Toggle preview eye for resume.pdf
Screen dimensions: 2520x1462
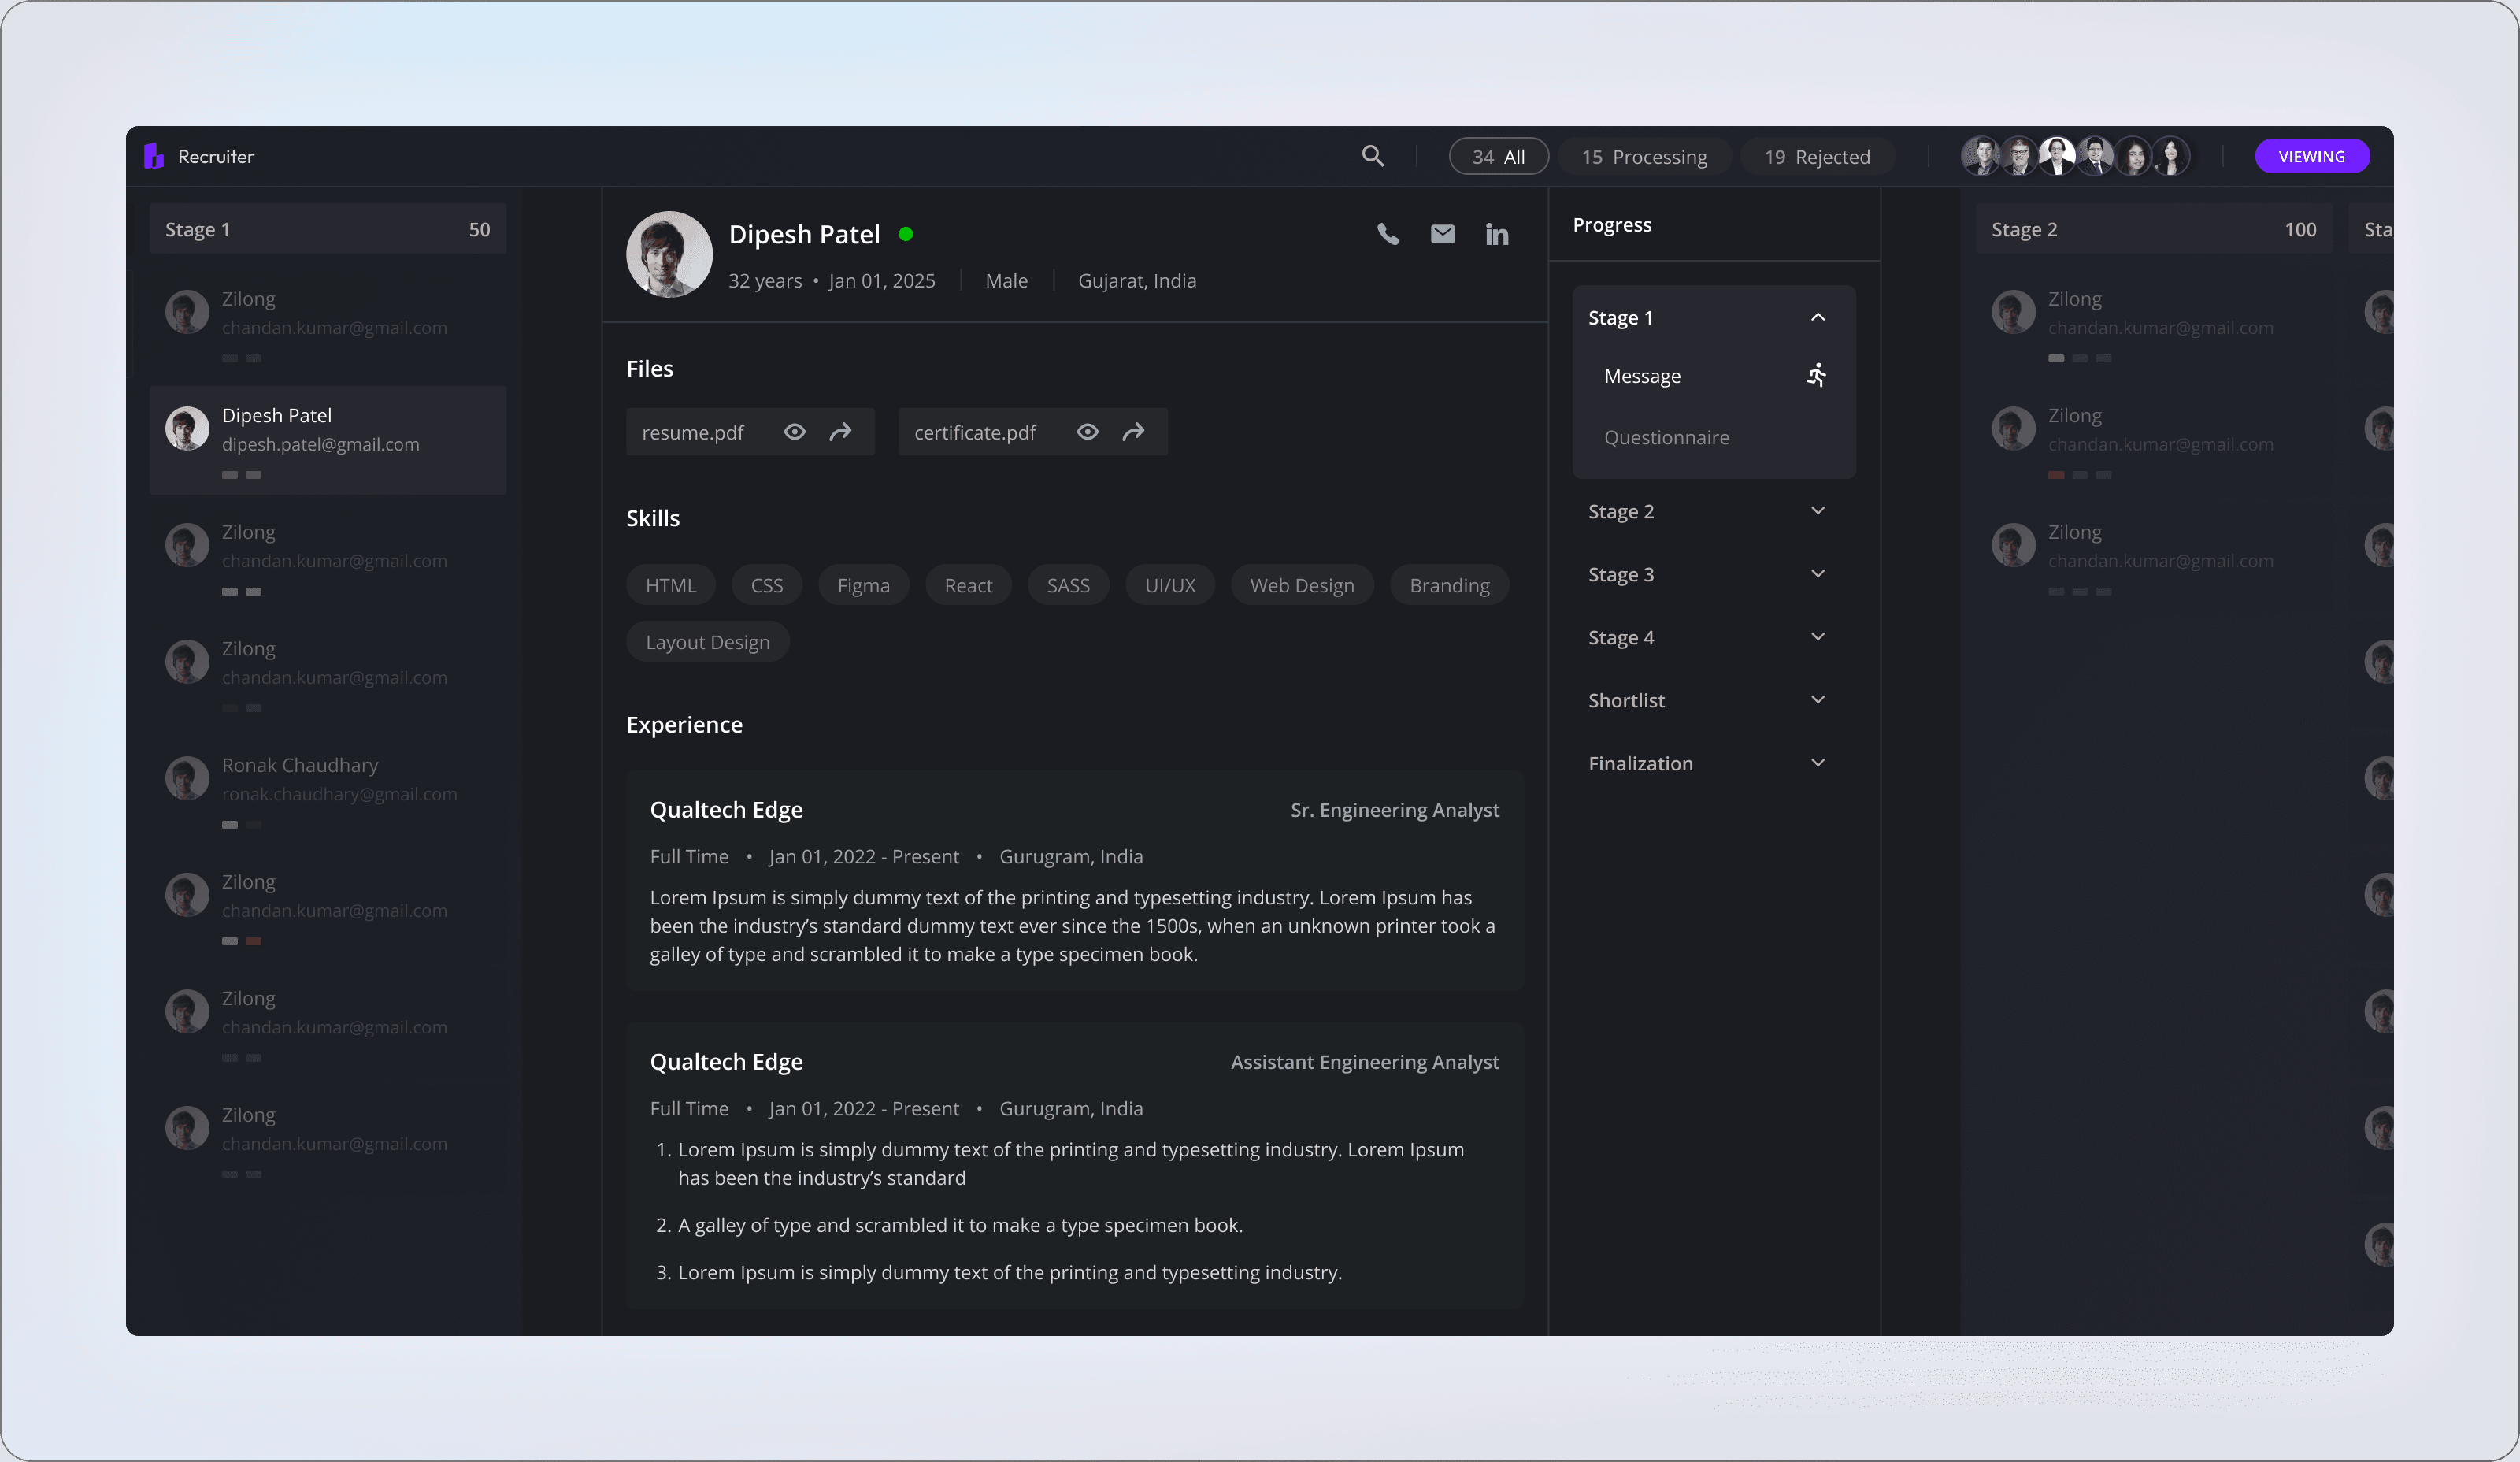(794, 432)
